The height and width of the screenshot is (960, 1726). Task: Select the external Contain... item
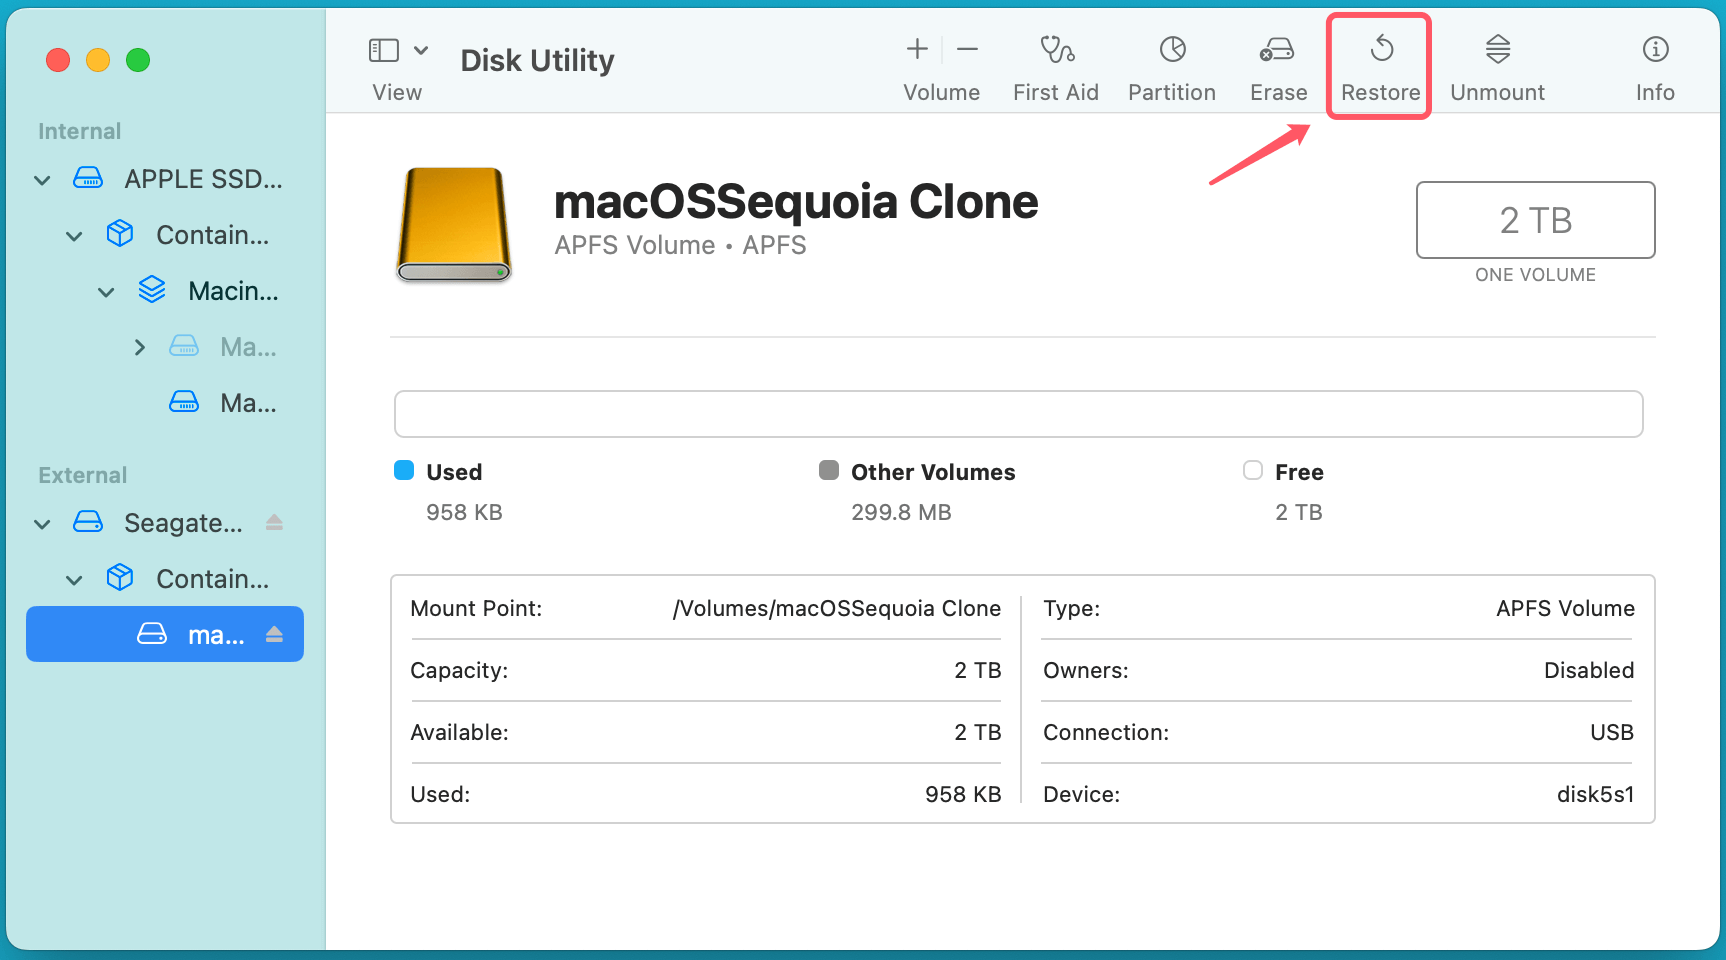[211, 579]
